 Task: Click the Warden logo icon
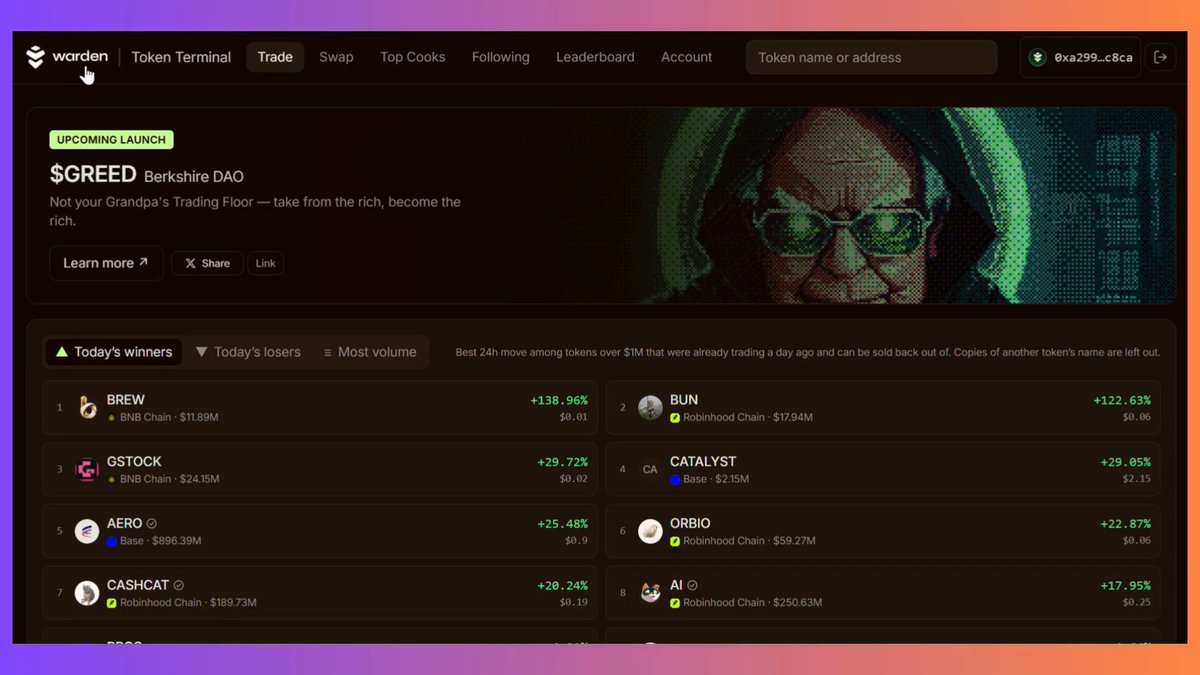coord(36,57)
